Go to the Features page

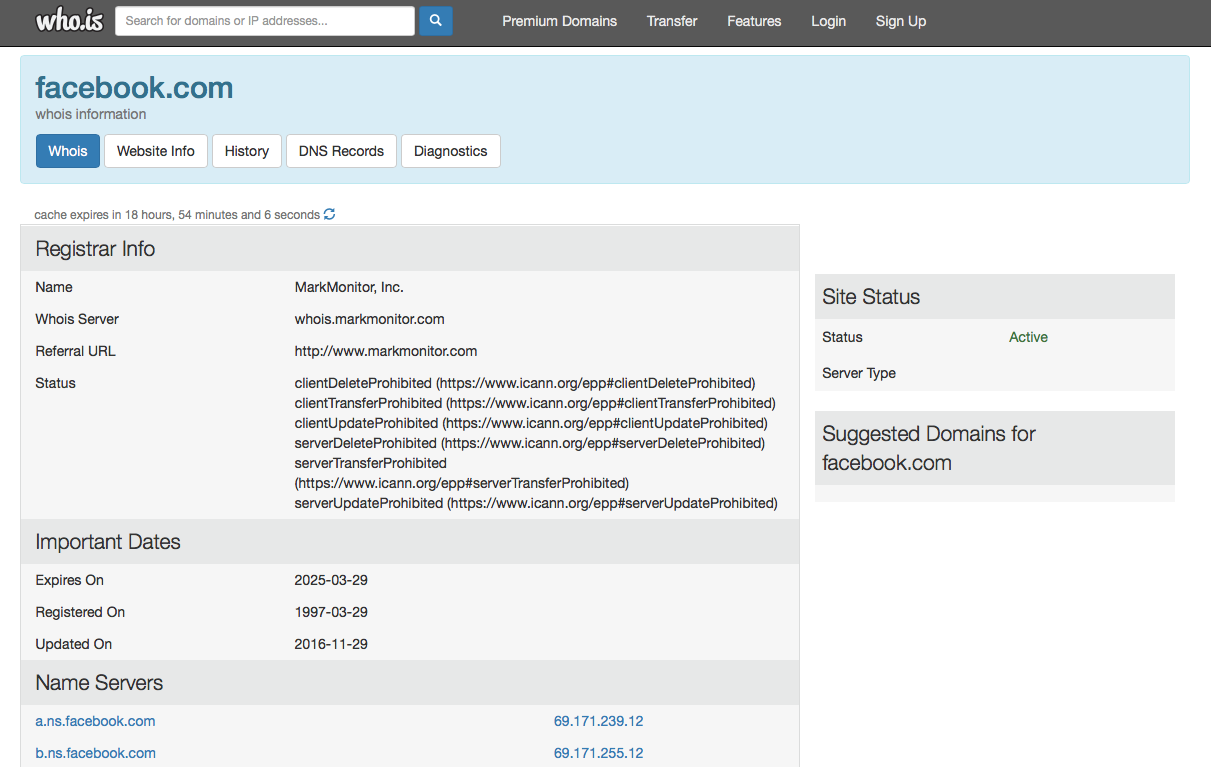754,21
